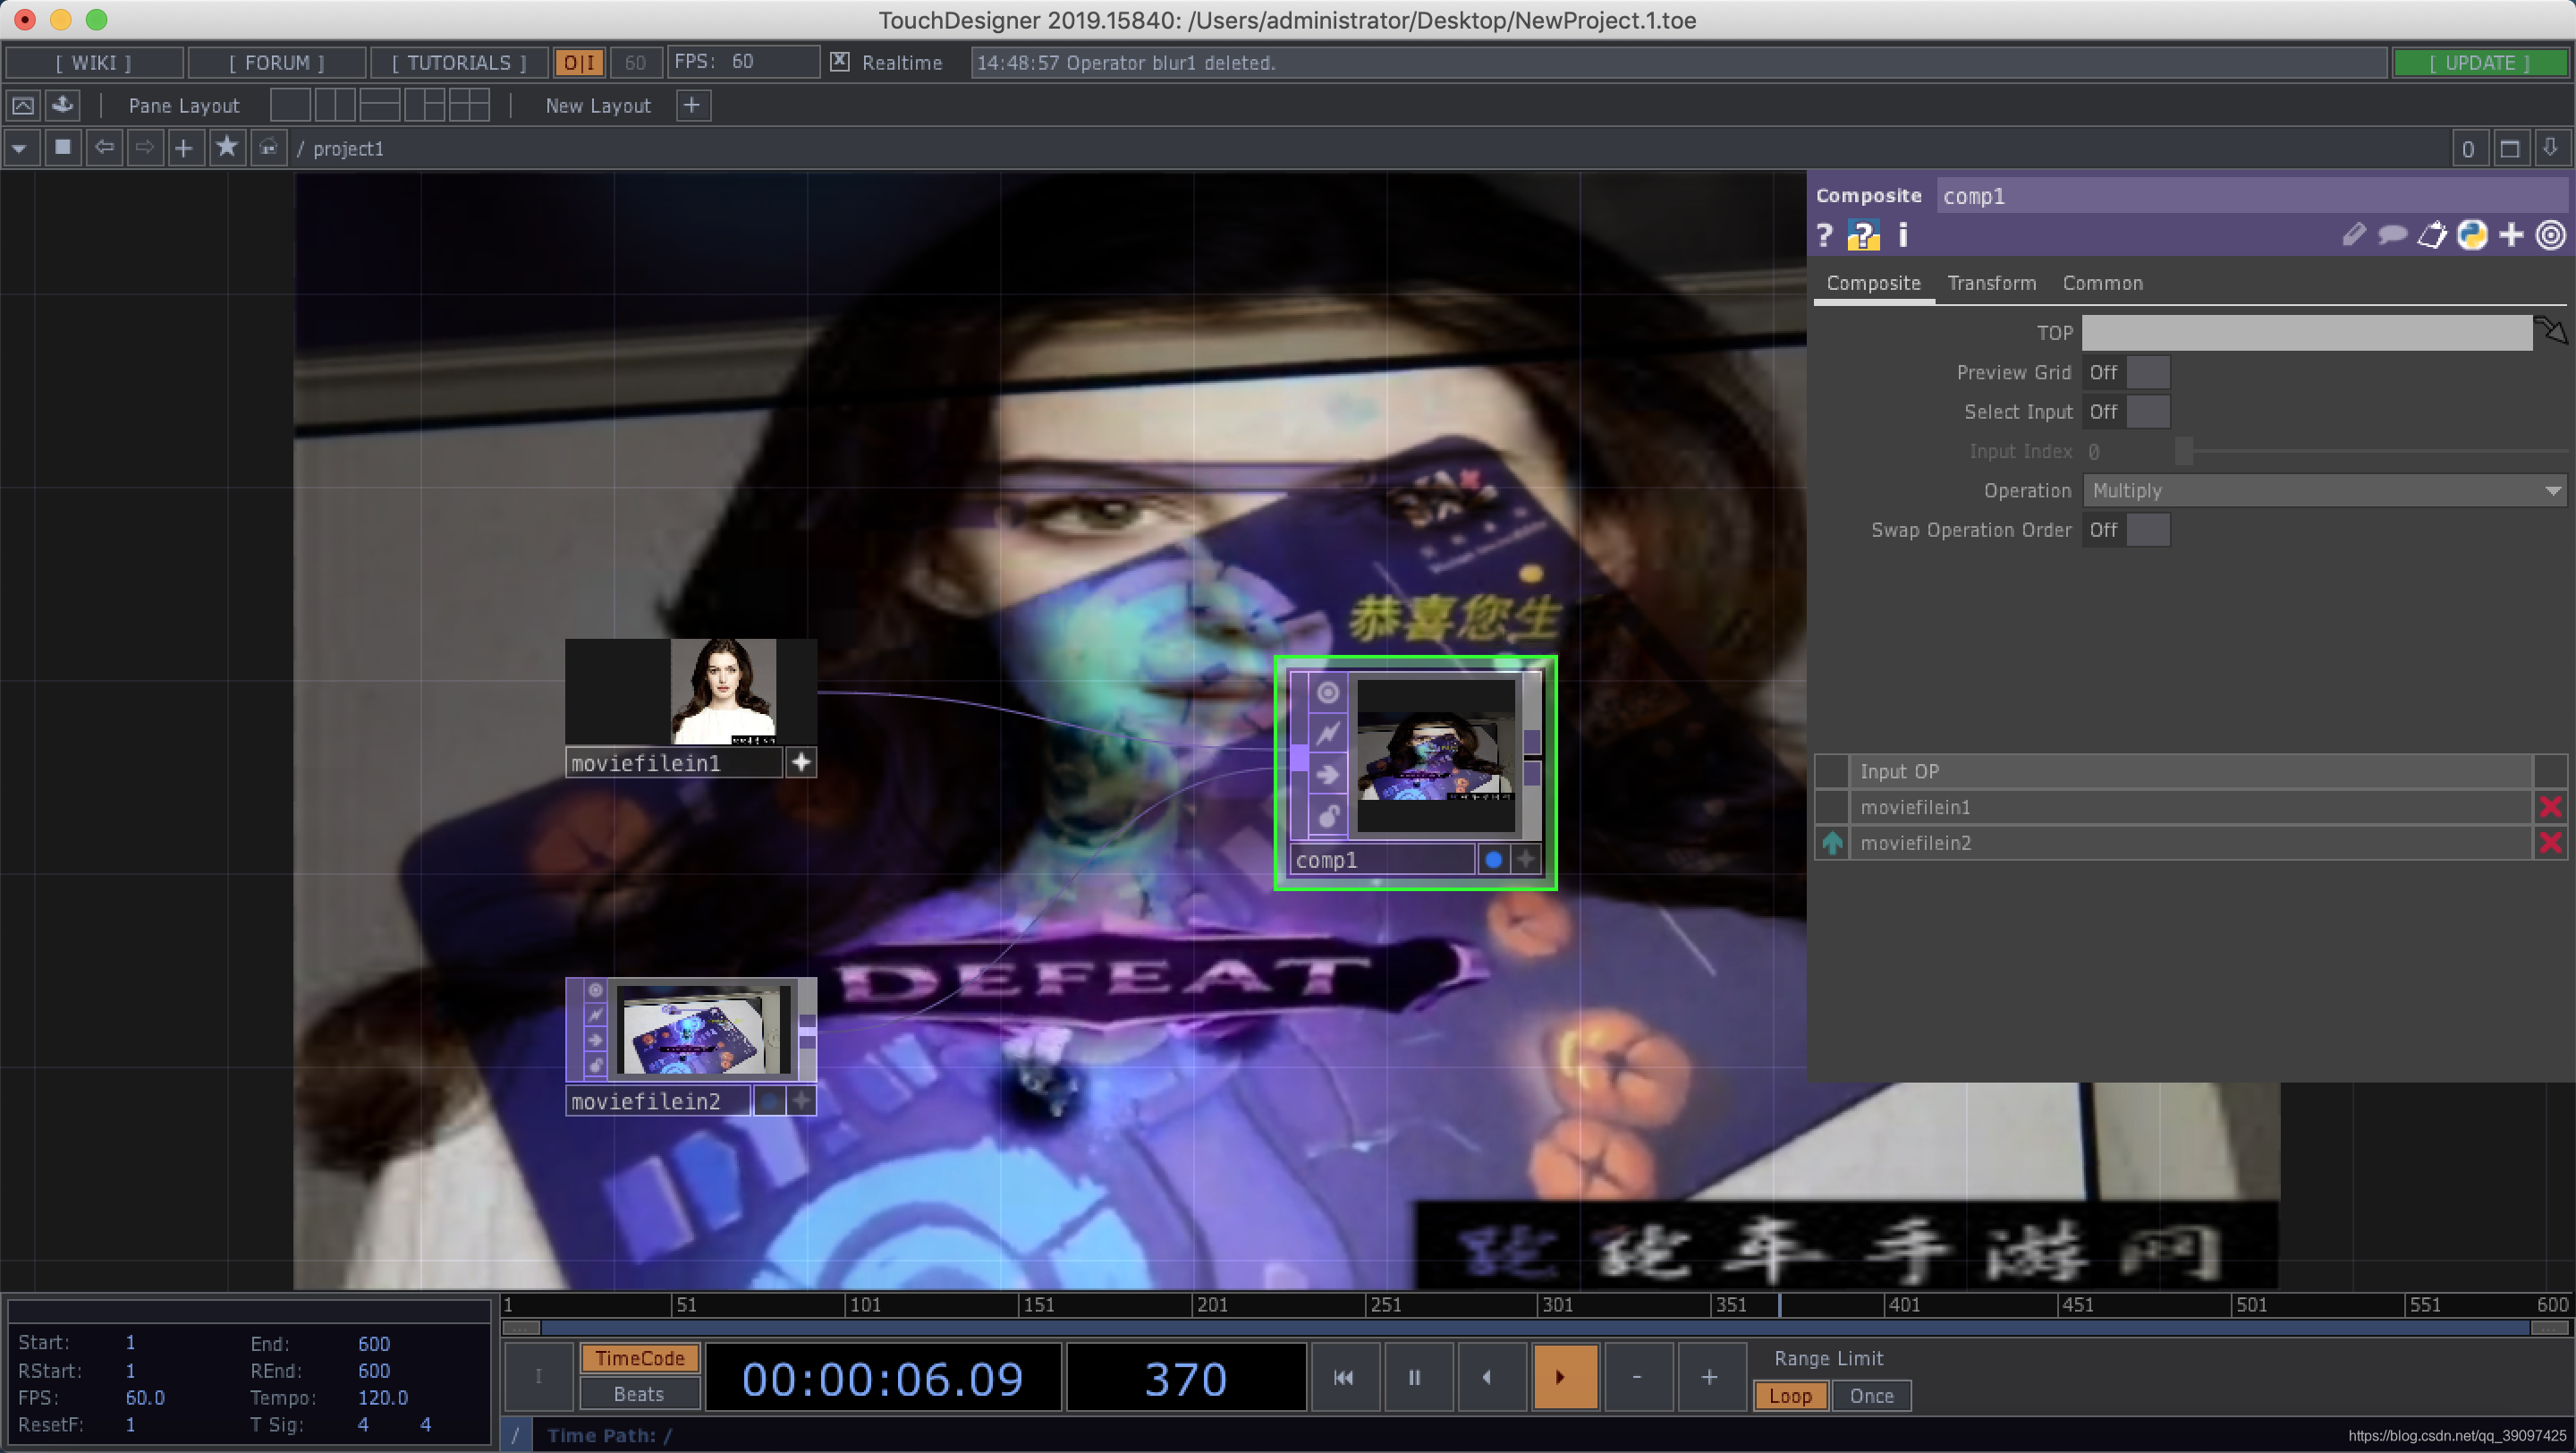Open the Common parameters tab

tap(2102, 283)
